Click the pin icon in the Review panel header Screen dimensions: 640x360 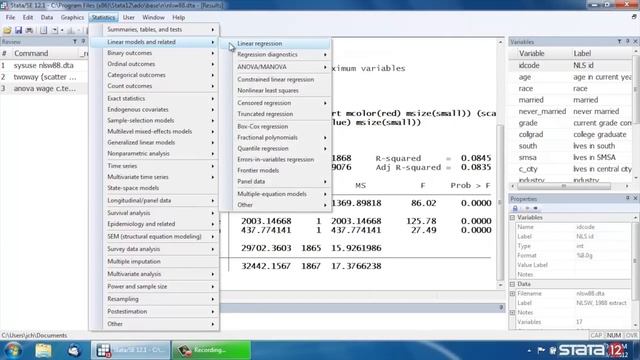point(83,41)
